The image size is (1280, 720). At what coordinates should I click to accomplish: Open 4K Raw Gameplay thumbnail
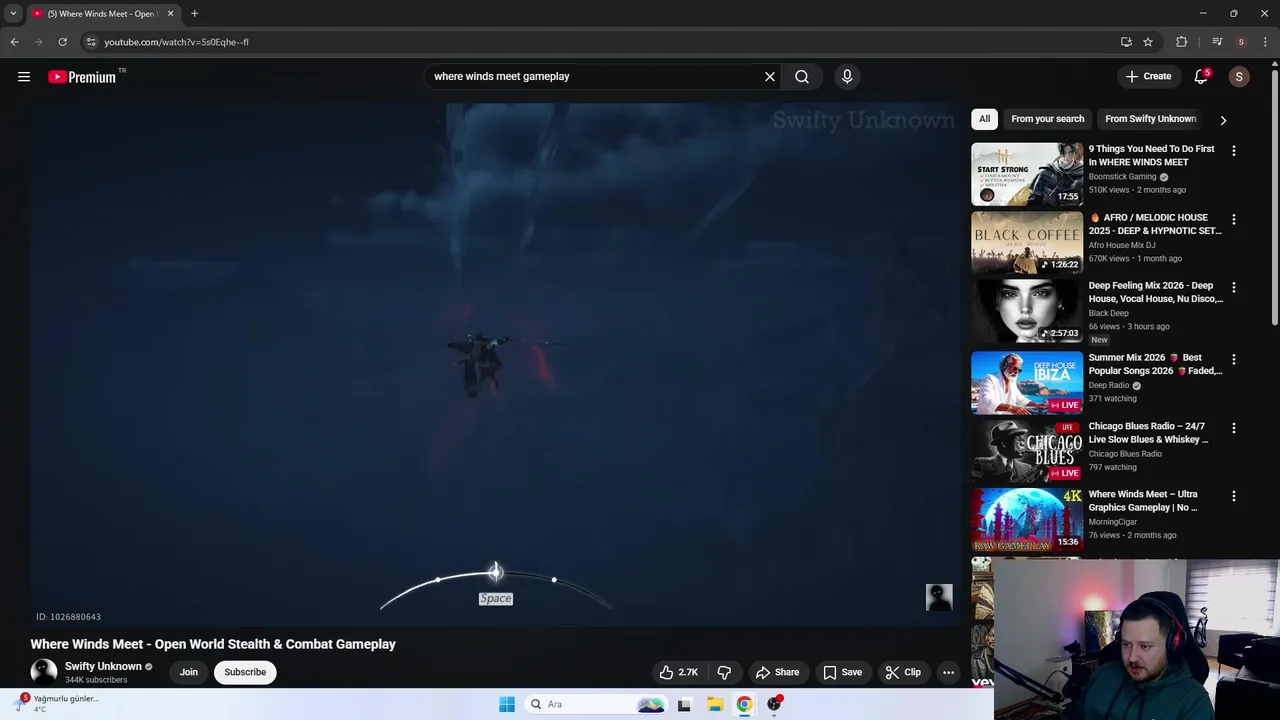tap(1027, 519)
